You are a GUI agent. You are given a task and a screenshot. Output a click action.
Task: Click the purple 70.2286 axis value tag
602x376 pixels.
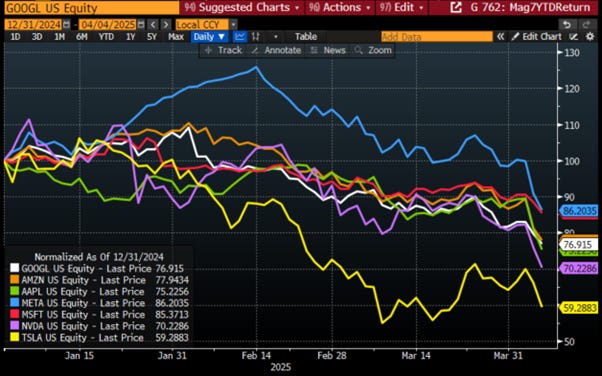coord(579,268)
